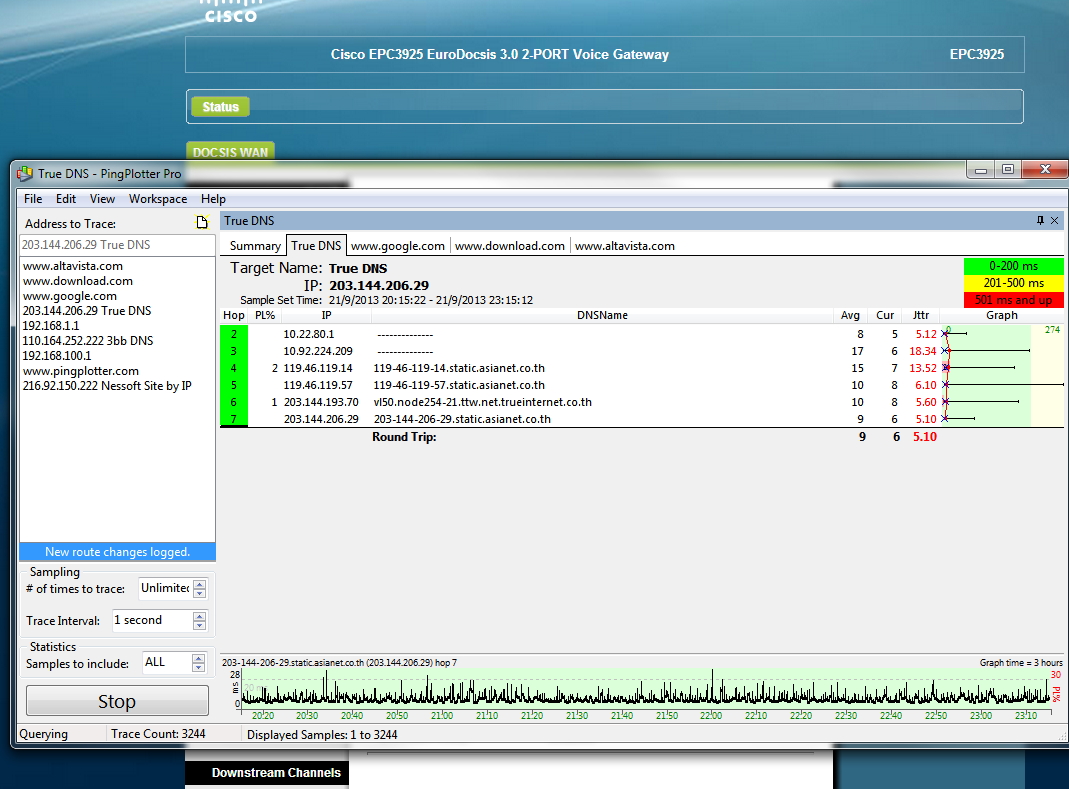The height and width of the screenshot is (789, 1069).
Task: Select www.pingplotter.com in address list
Action: pos(80,371)
